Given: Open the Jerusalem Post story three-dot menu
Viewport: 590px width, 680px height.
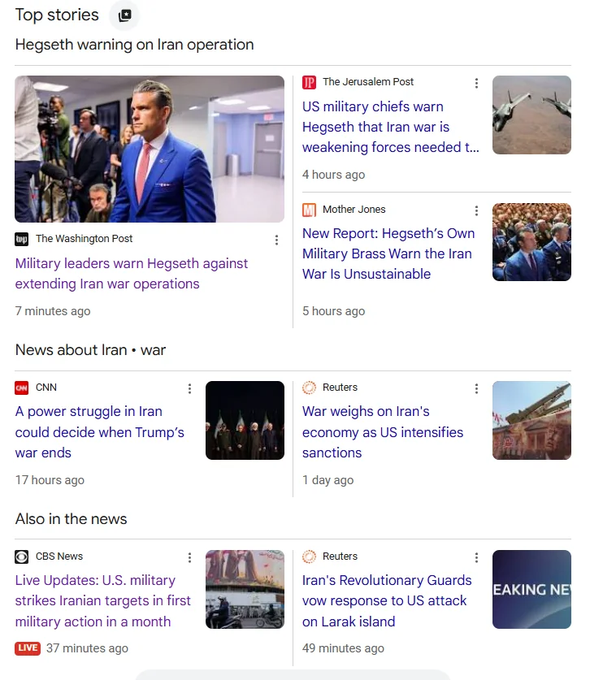Looking at the screenshot, I should (x=476, y=83).
